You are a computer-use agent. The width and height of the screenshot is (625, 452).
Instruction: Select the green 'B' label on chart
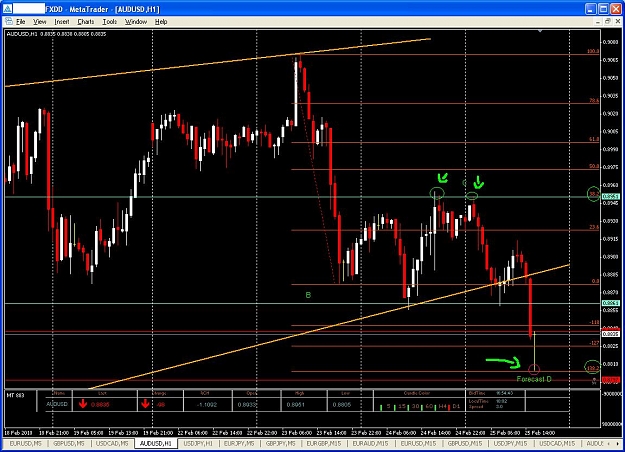tap(308, 295)
